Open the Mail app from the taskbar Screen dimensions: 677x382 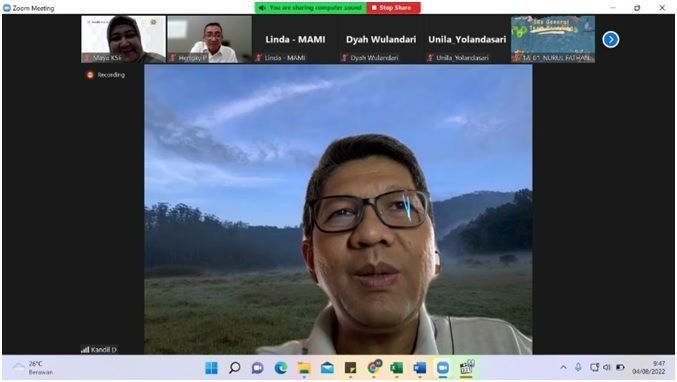[x=327, y=368]
